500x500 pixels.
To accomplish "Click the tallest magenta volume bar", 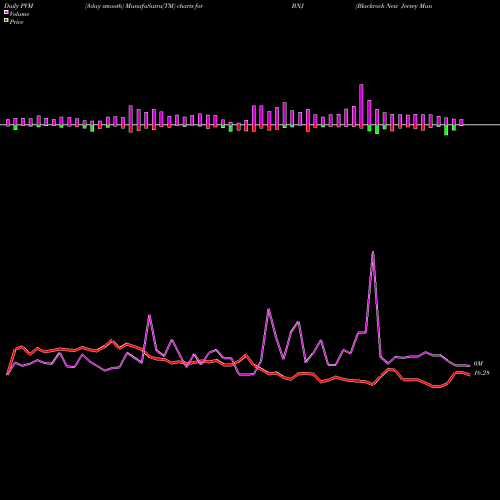I will (x=361, y=105).
